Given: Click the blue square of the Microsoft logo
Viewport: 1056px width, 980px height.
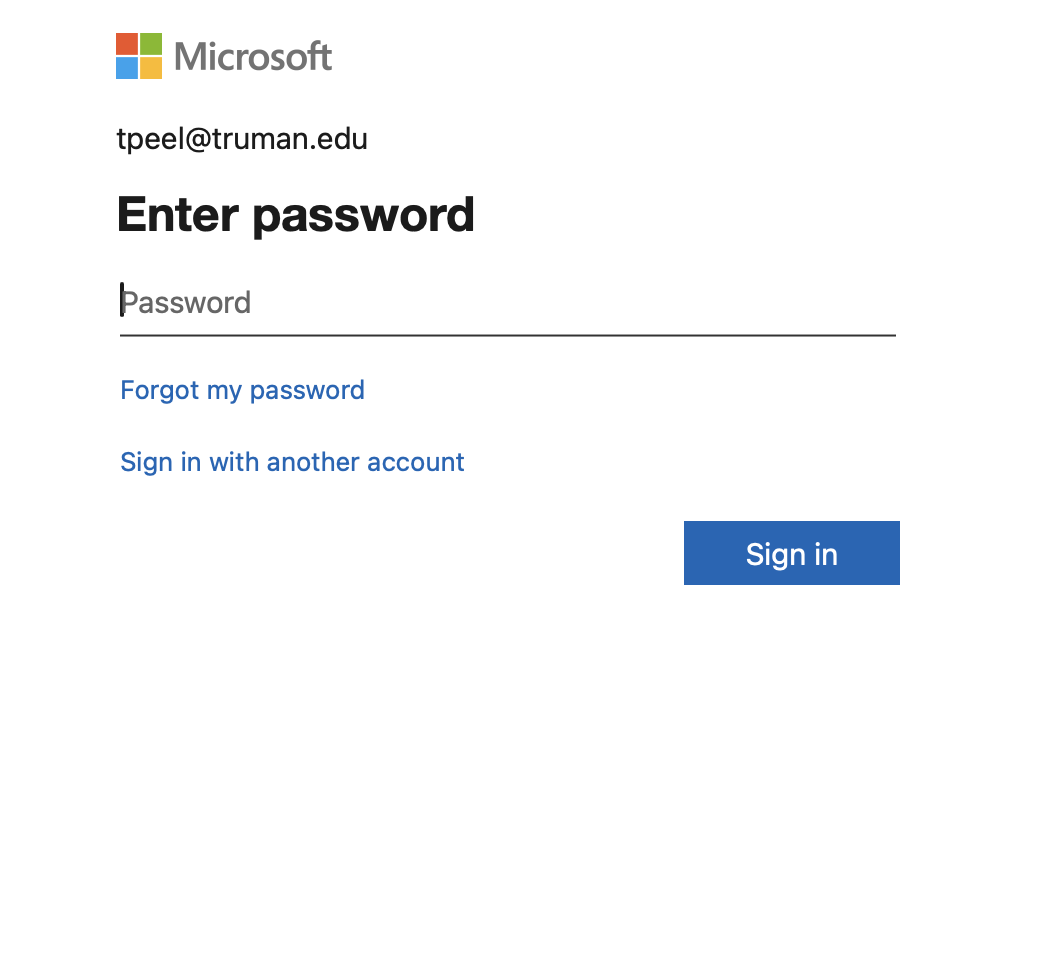Looking at the screenshot, I should tap(127, 68).
